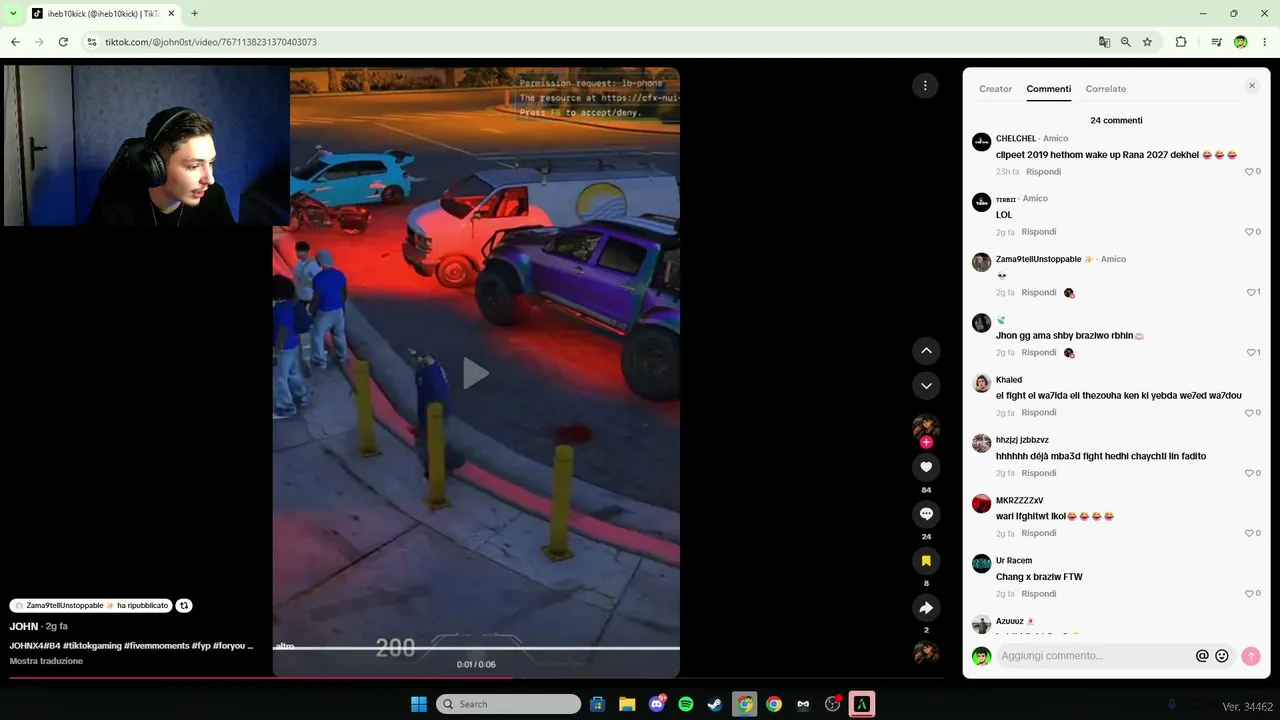Like Zama9tellUnstoppable's skull comment

pyautogui.click(x=1250, y=293)
